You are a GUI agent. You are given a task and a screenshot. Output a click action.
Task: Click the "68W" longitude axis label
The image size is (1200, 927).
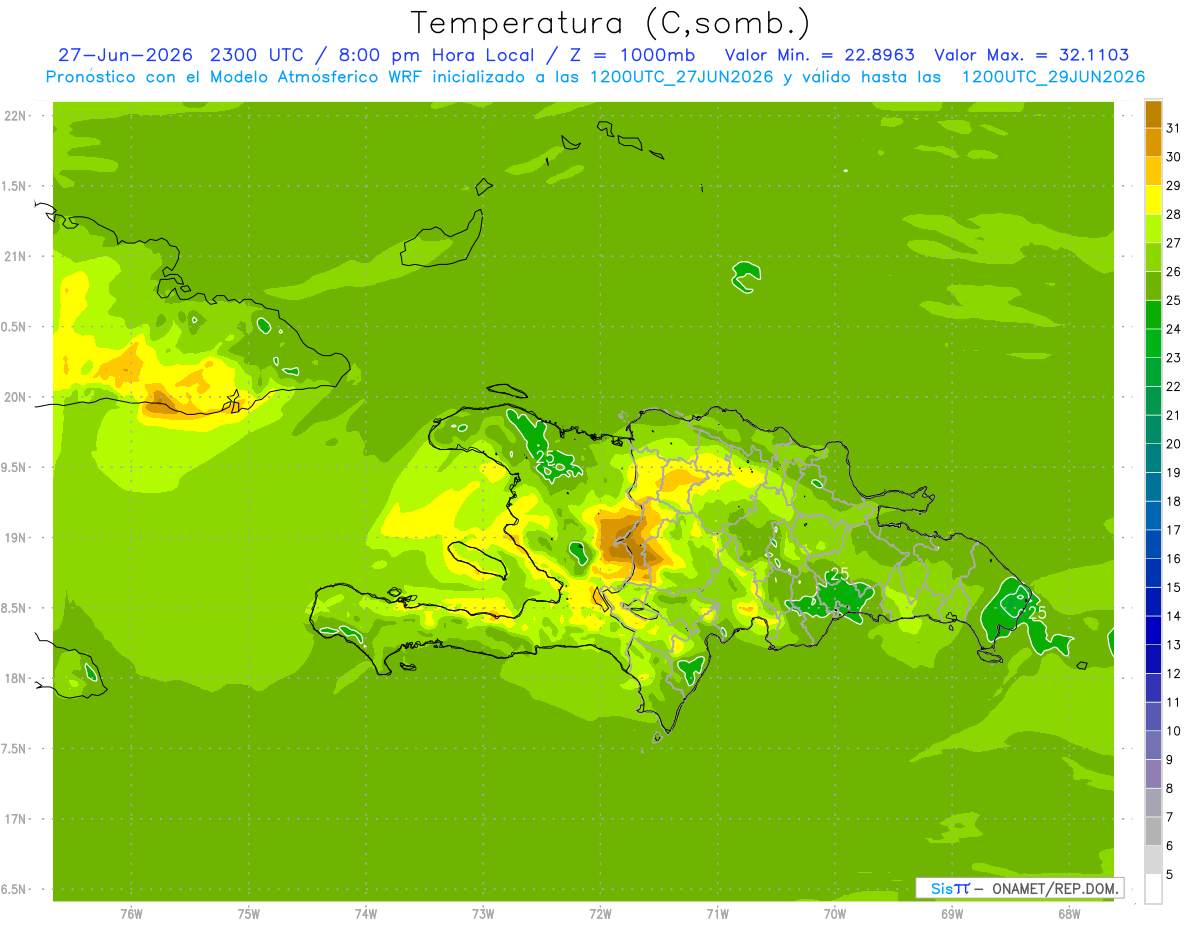[x=1069, y=913]
